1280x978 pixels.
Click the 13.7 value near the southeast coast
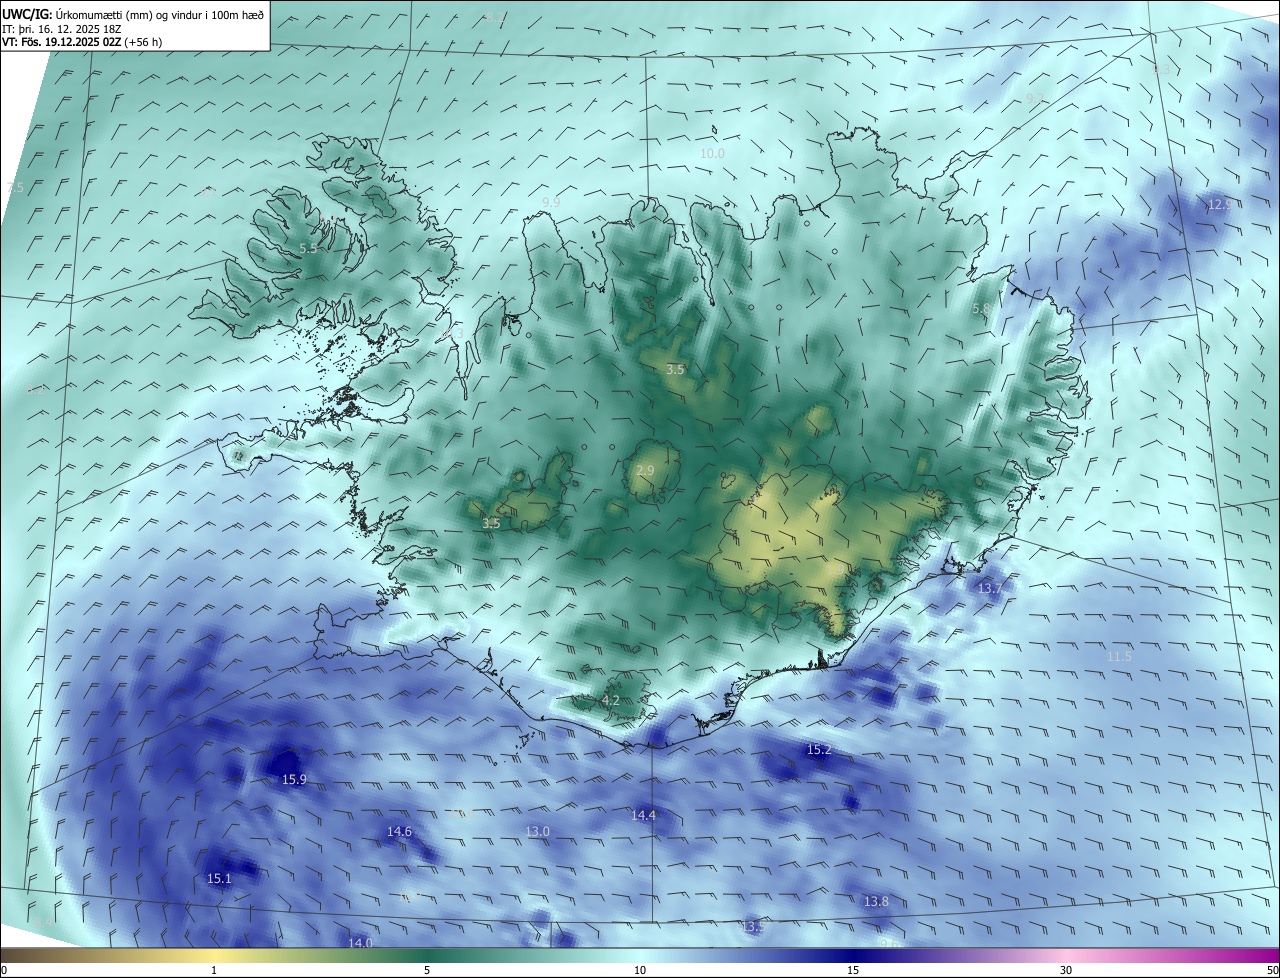(989, 588)
